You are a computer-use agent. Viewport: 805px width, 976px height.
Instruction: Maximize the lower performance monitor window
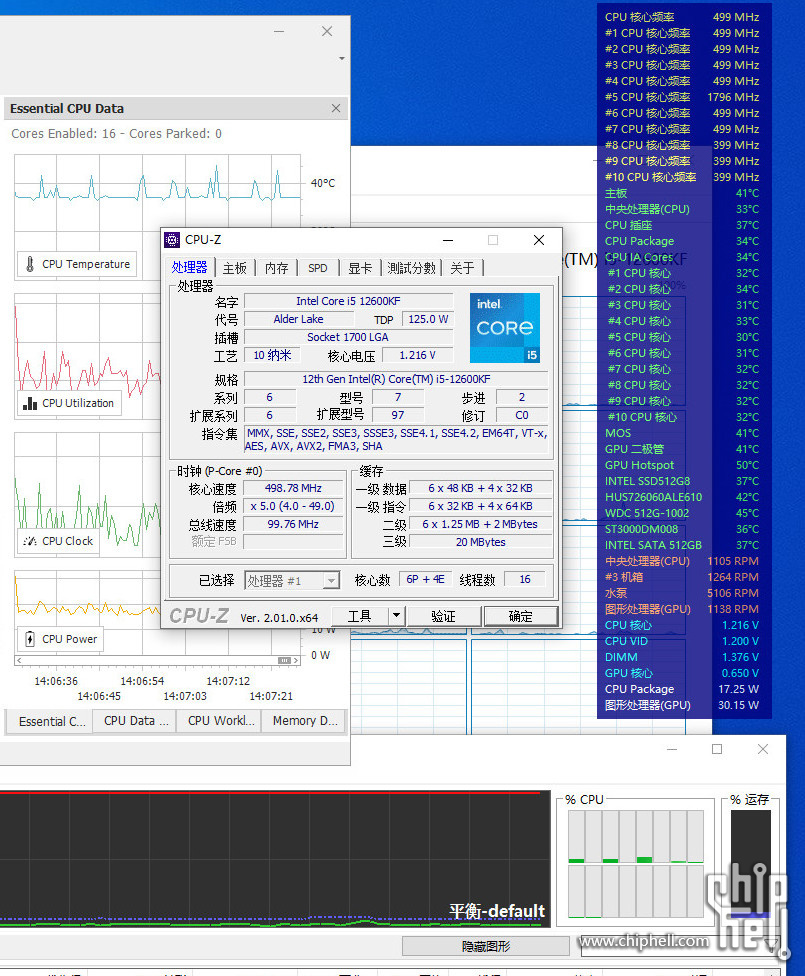717,749
